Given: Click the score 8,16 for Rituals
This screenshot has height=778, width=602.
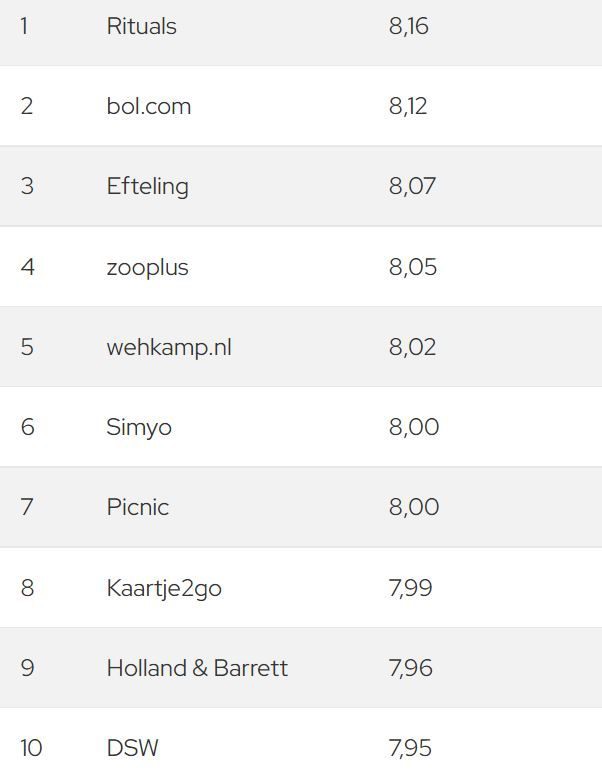Looking at the screenshot, I should coord(408,26).
